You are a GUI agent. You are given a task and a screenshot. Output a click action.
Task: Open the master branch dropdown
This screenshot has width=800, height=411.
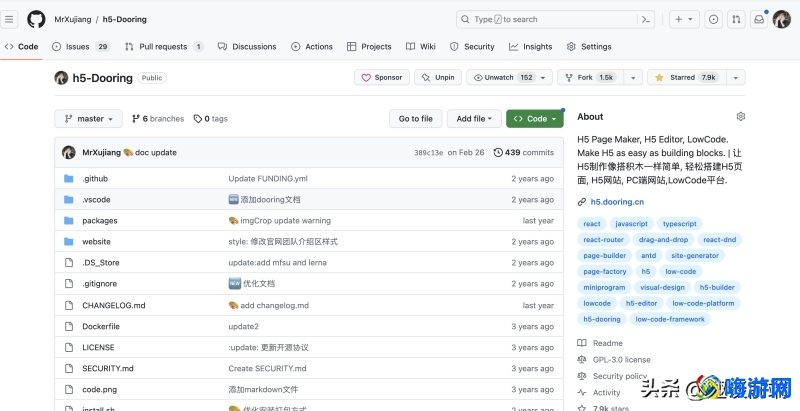88,118
